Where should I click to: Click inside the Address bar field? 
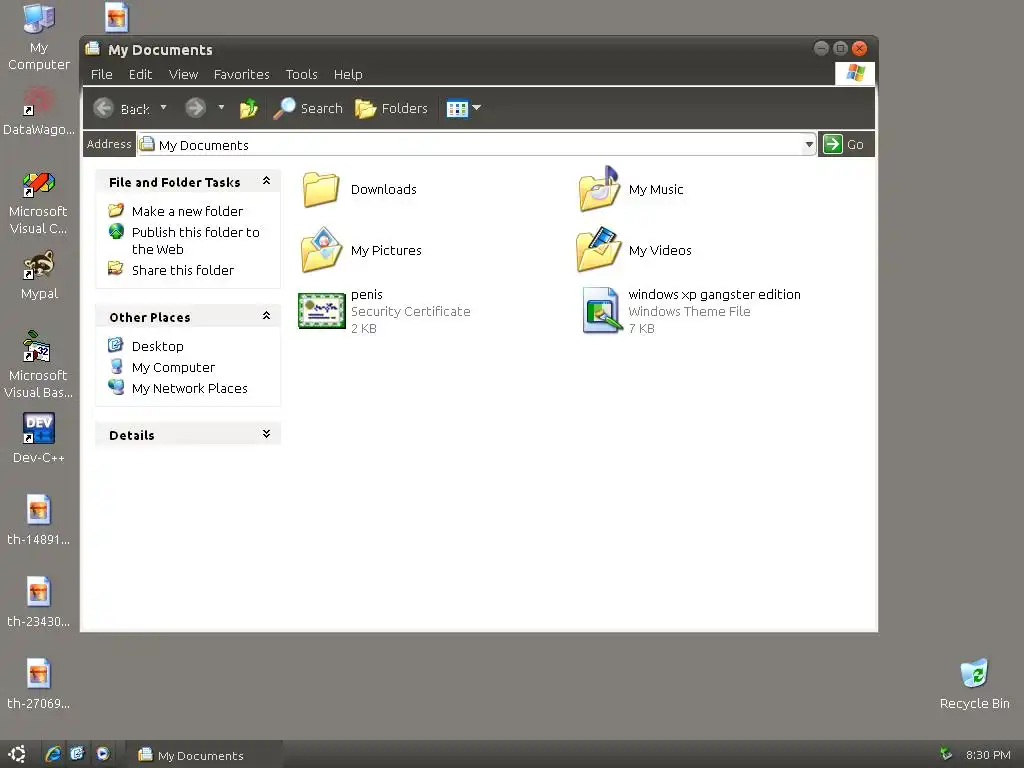(477, 144)
